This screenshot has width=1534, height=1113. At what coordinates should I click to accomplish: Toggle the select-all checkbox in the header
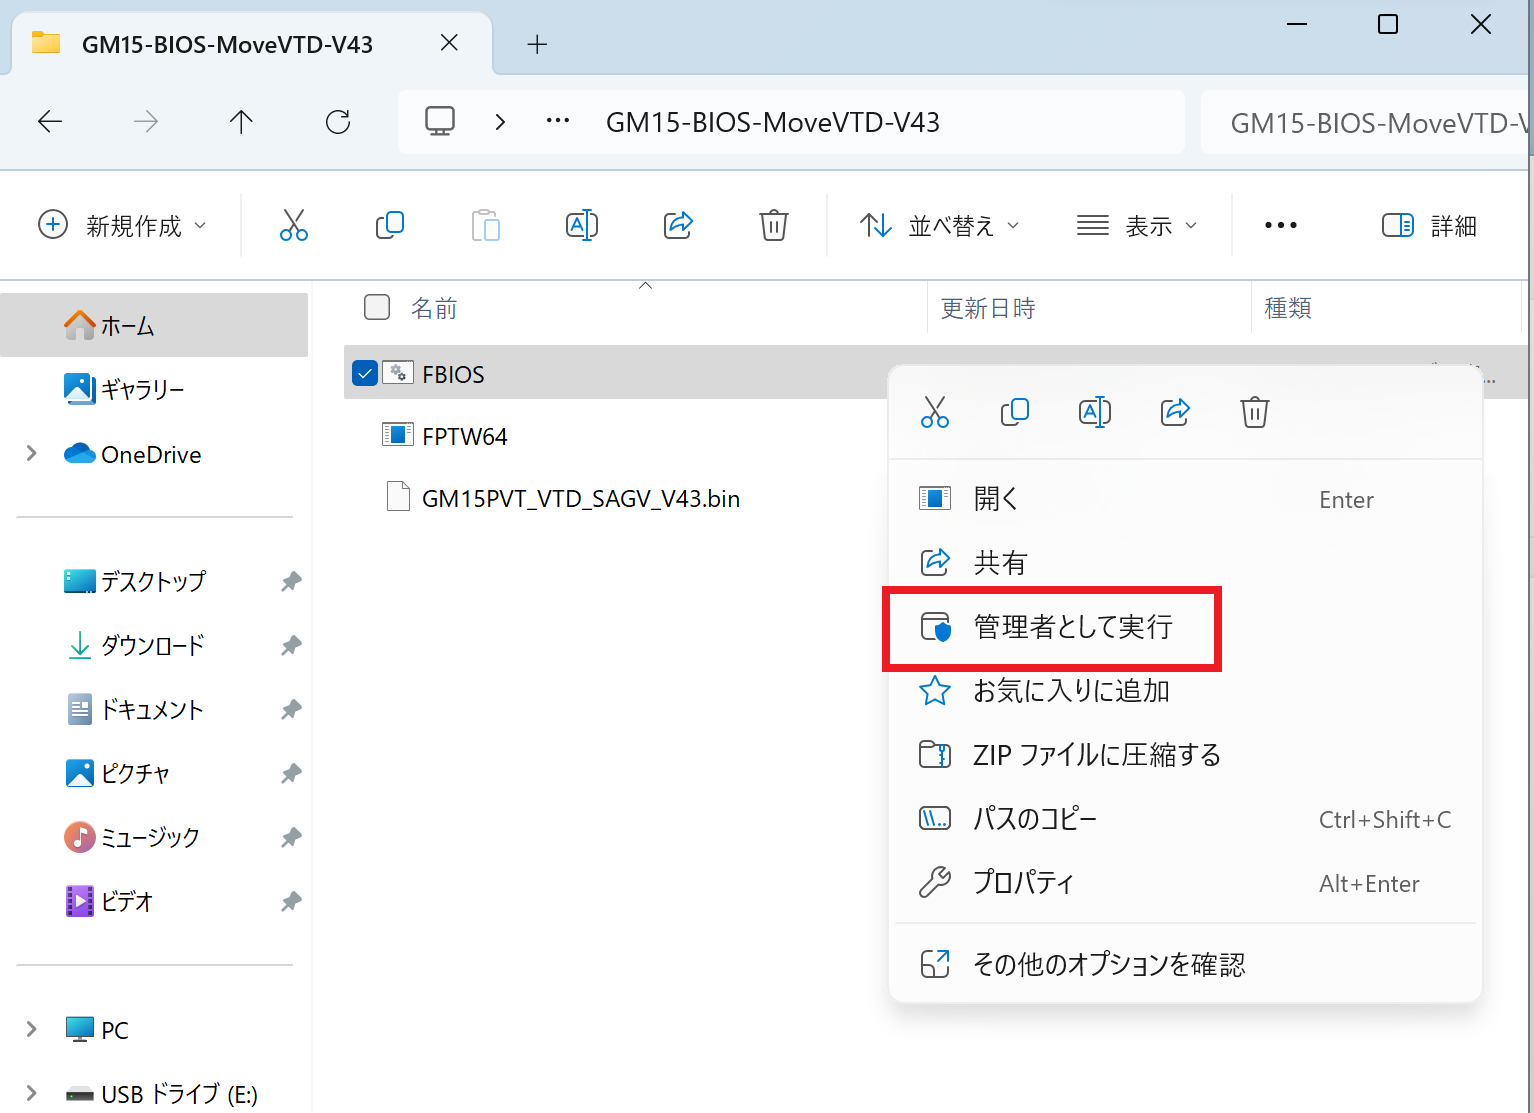377,307
